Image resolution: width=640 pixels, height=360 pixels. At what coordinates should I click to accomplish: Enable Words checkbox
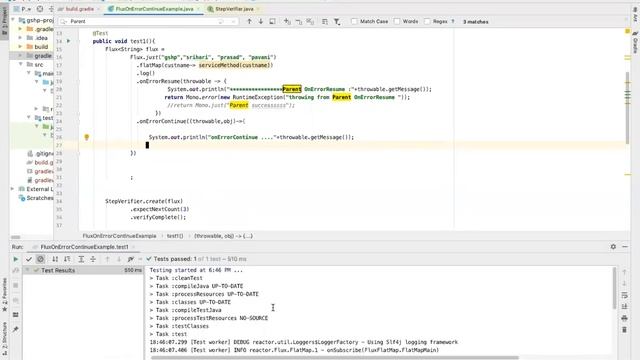[397, 21]
